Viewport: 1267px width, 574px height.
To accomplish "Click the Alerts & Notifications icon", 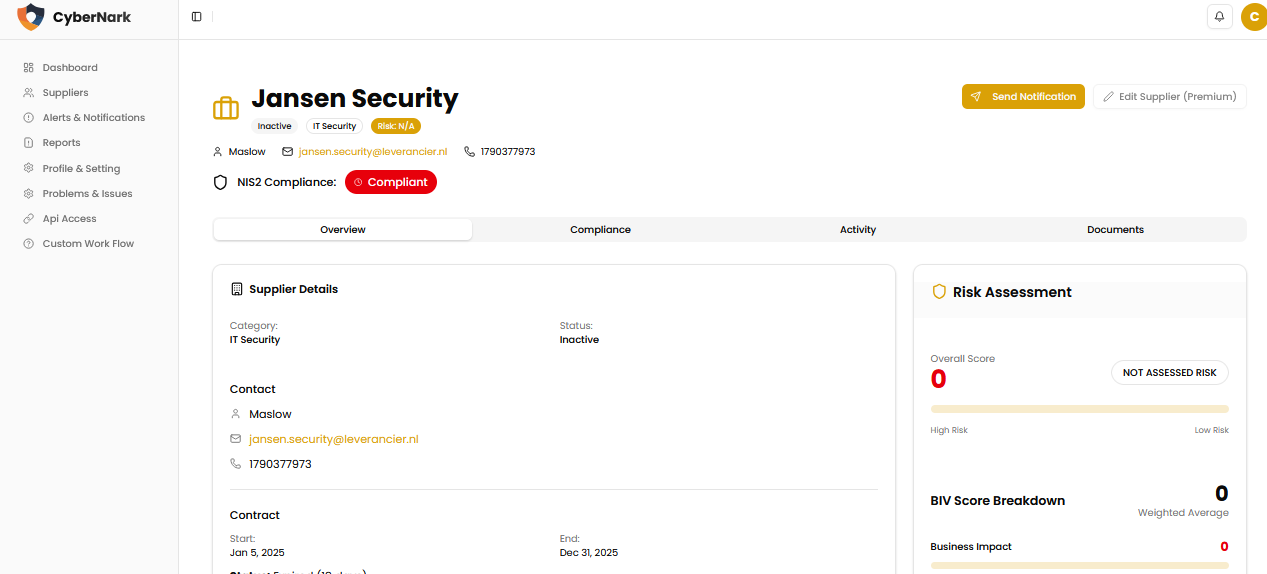I will click(x=29, y=118).
